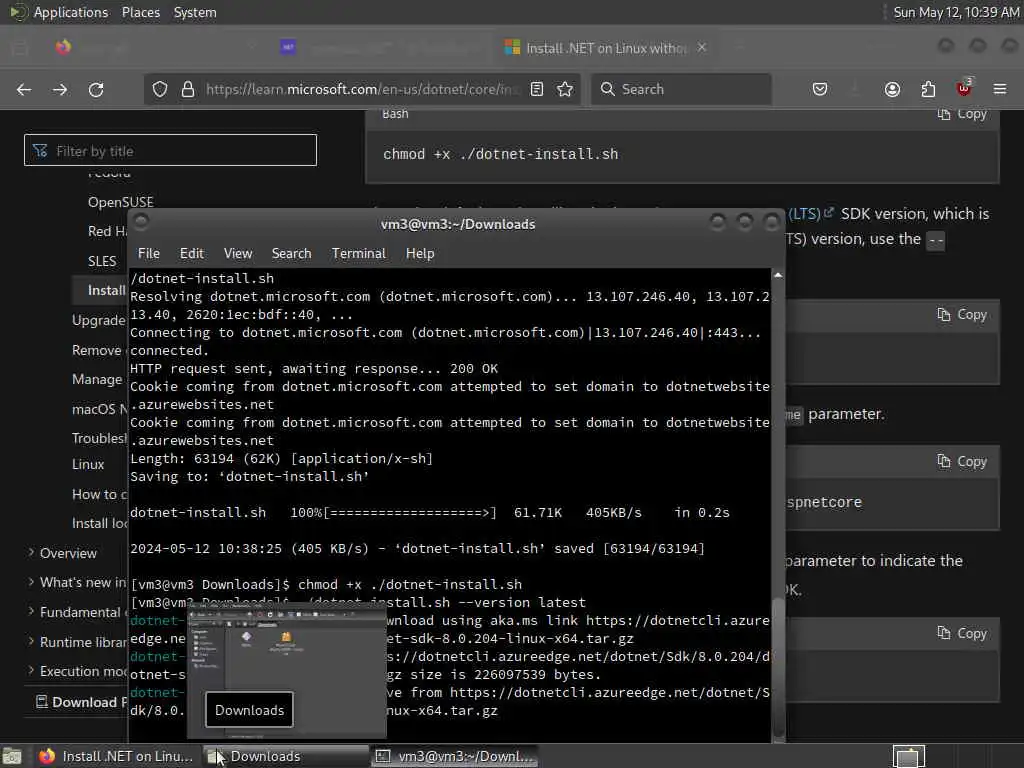
Task: Expand the Runtime libraries section chevron
Action: (x=31, y=641)
